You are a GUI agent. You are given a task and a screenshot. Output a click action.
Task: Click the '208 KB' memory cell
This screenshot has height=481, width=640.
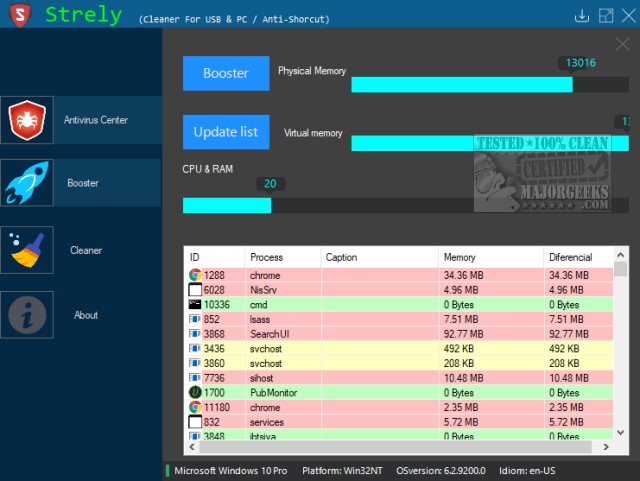(x=459, y=363)
